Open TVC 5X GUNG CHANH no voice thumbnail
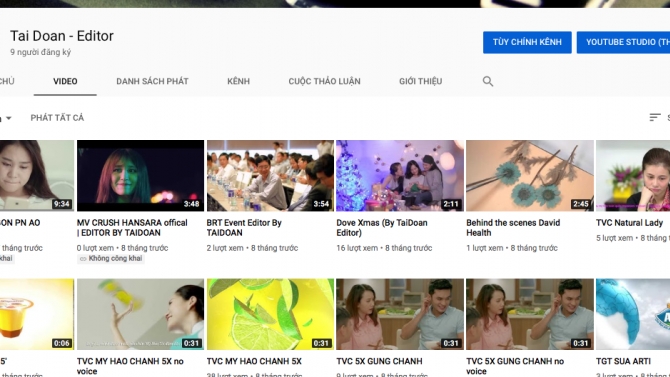The width and height of the screenshot is (670, 377). click(x=530, y=314)
